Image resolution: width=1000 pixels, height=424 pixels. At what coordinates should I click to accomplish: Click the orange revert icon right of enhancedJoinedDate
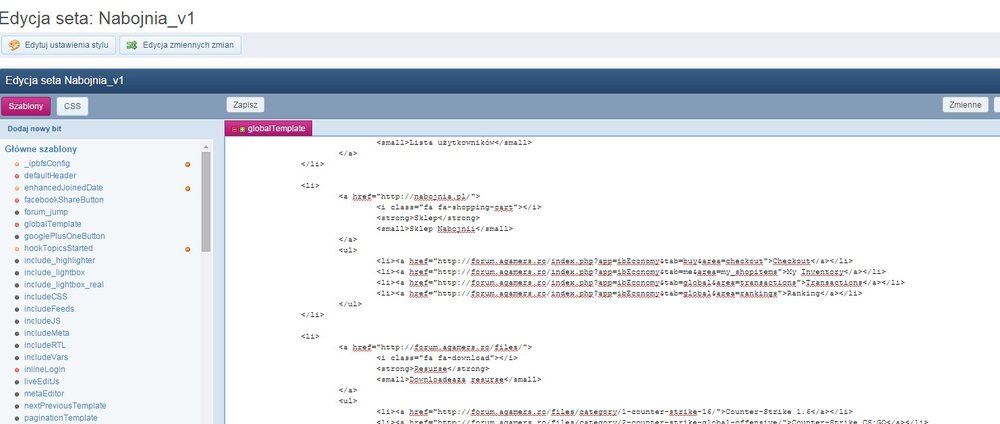pyautogui.click(x=187, y=188)
